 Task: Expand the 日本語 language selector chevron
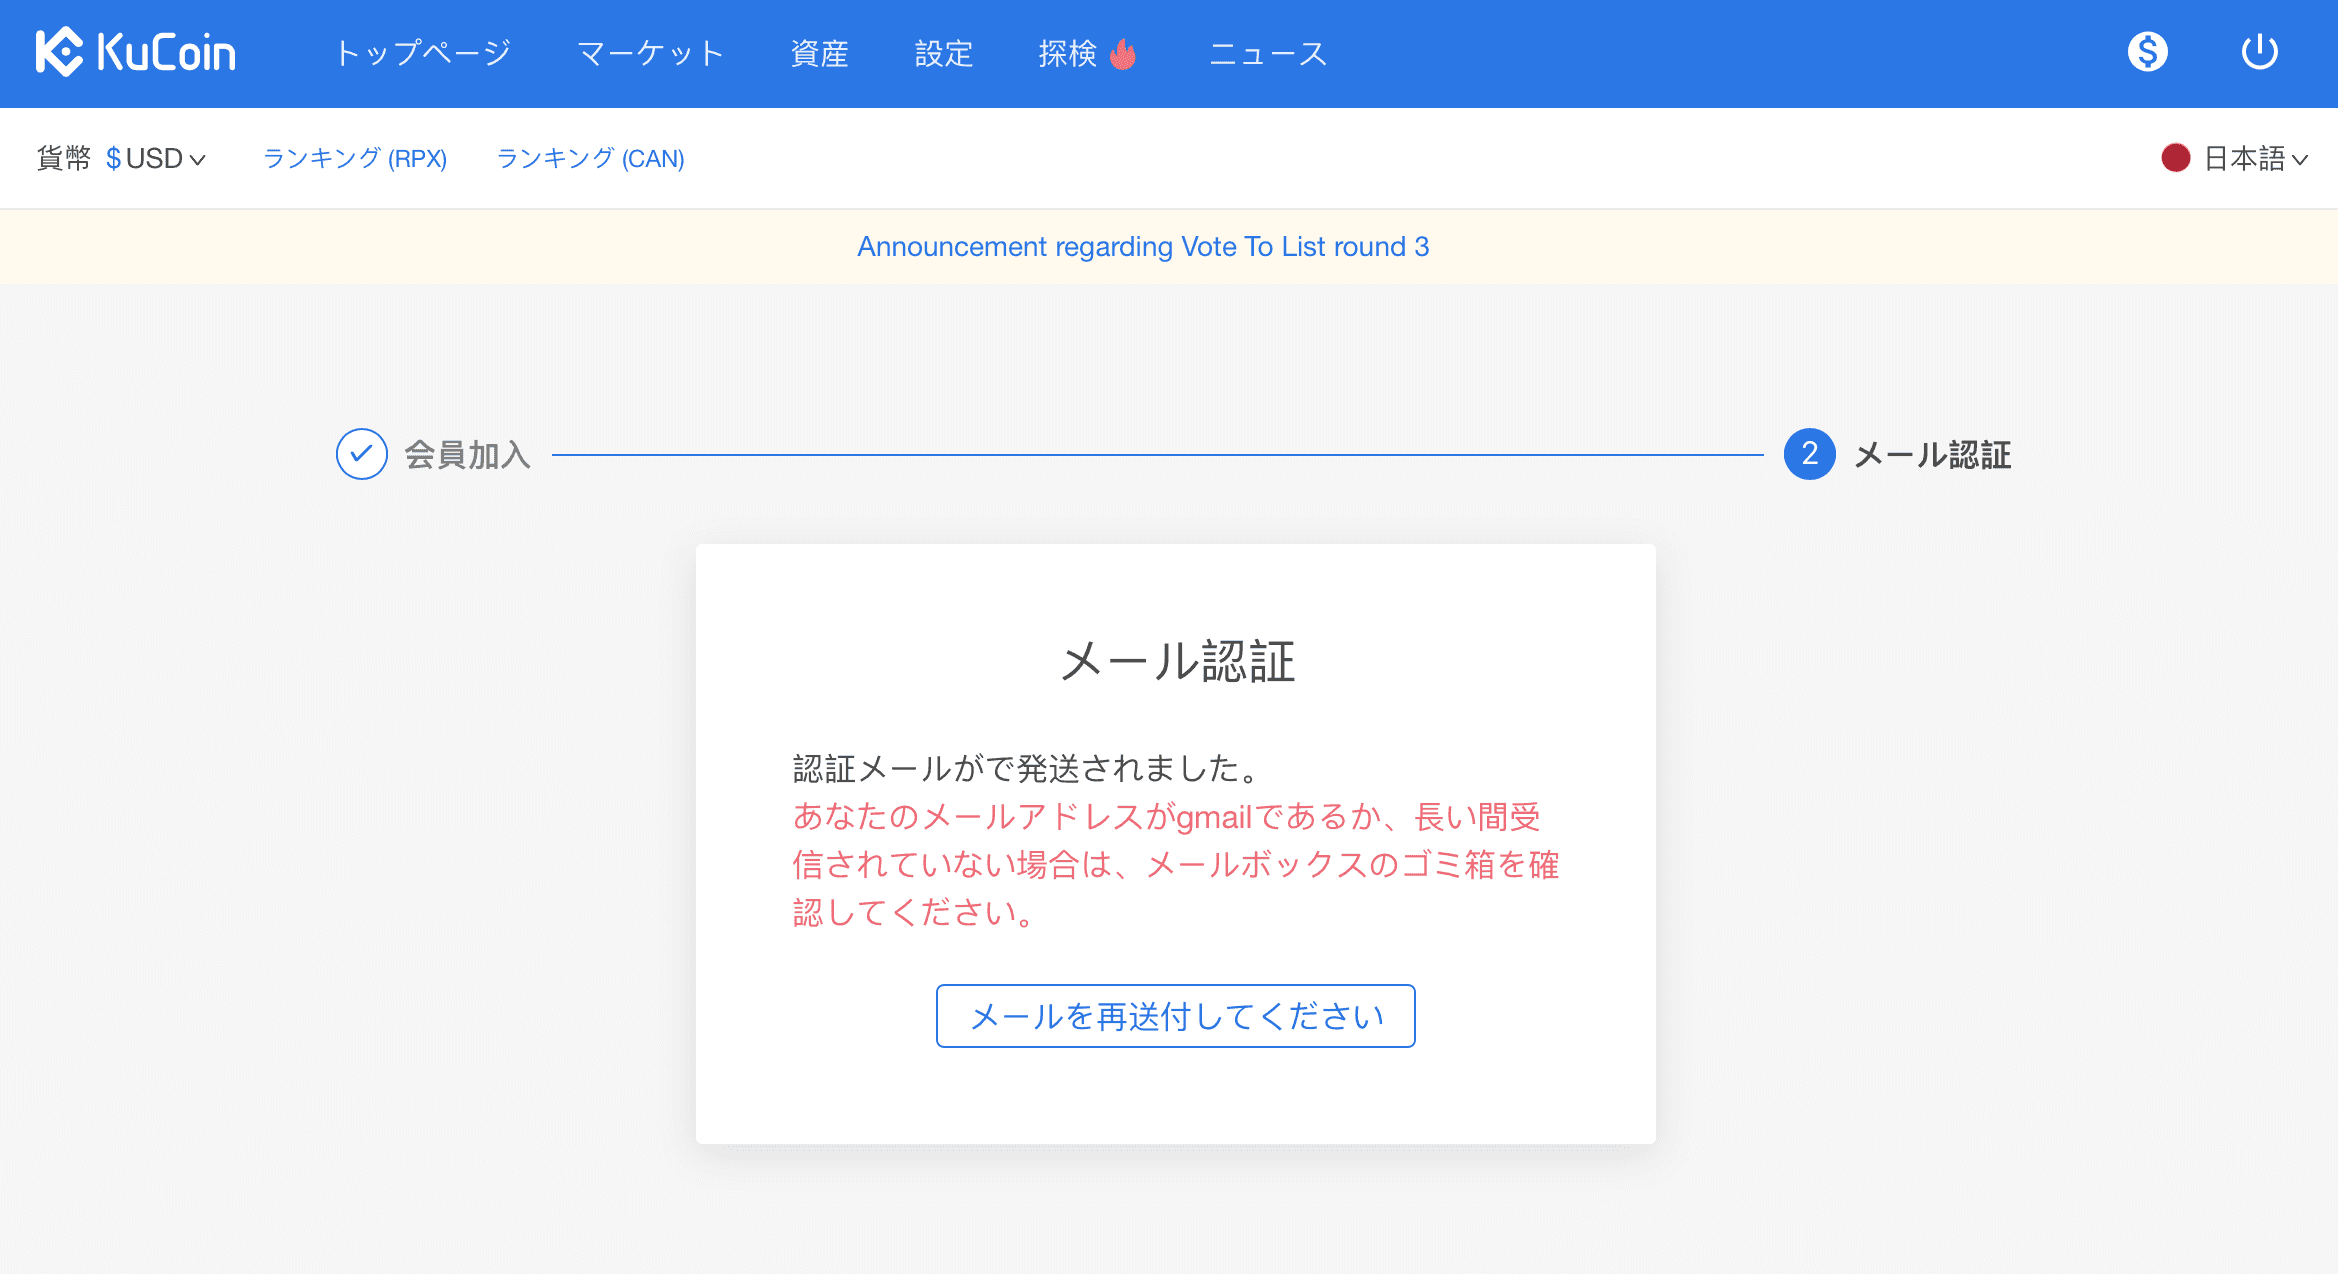click(2300, 159)
